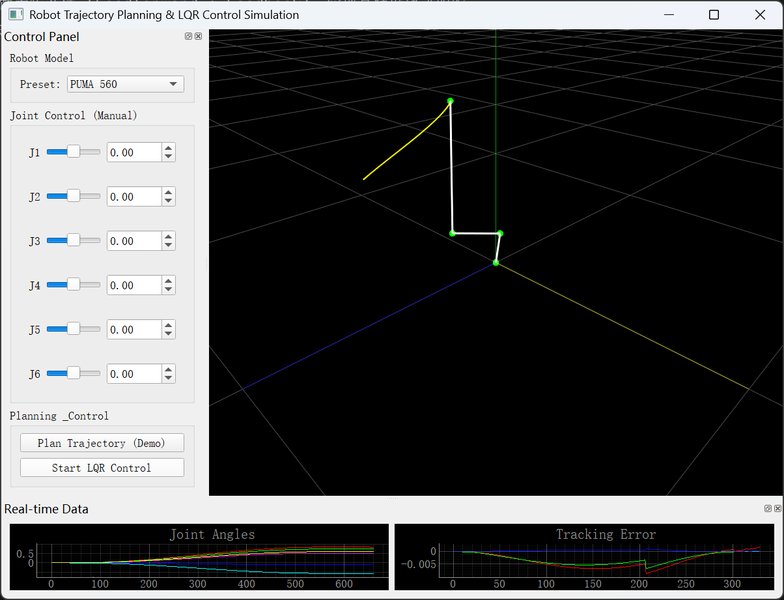Focus the J5 angle input field
Screen dimensions: 784x600
[x=133, y=329]
